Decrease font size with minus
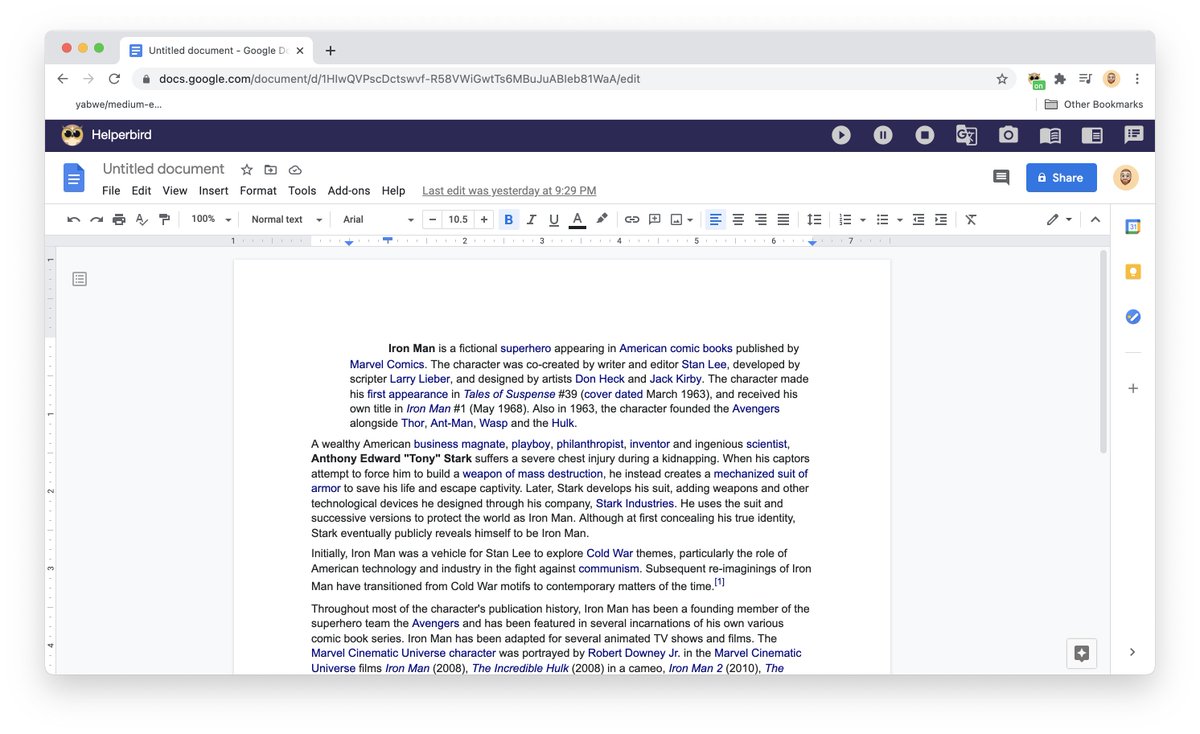The image size is (1200, 734). (x=432, y=220)
